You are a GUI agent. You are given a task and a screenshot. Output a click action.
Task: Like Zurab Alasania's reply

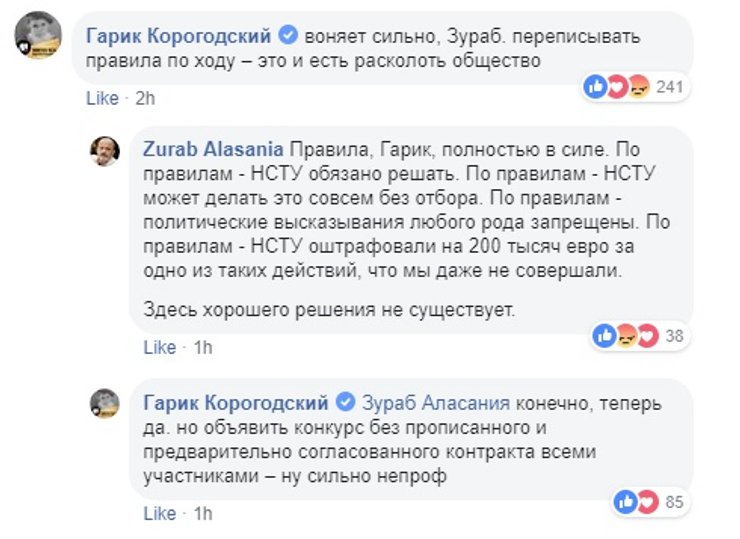coord(159,347)
